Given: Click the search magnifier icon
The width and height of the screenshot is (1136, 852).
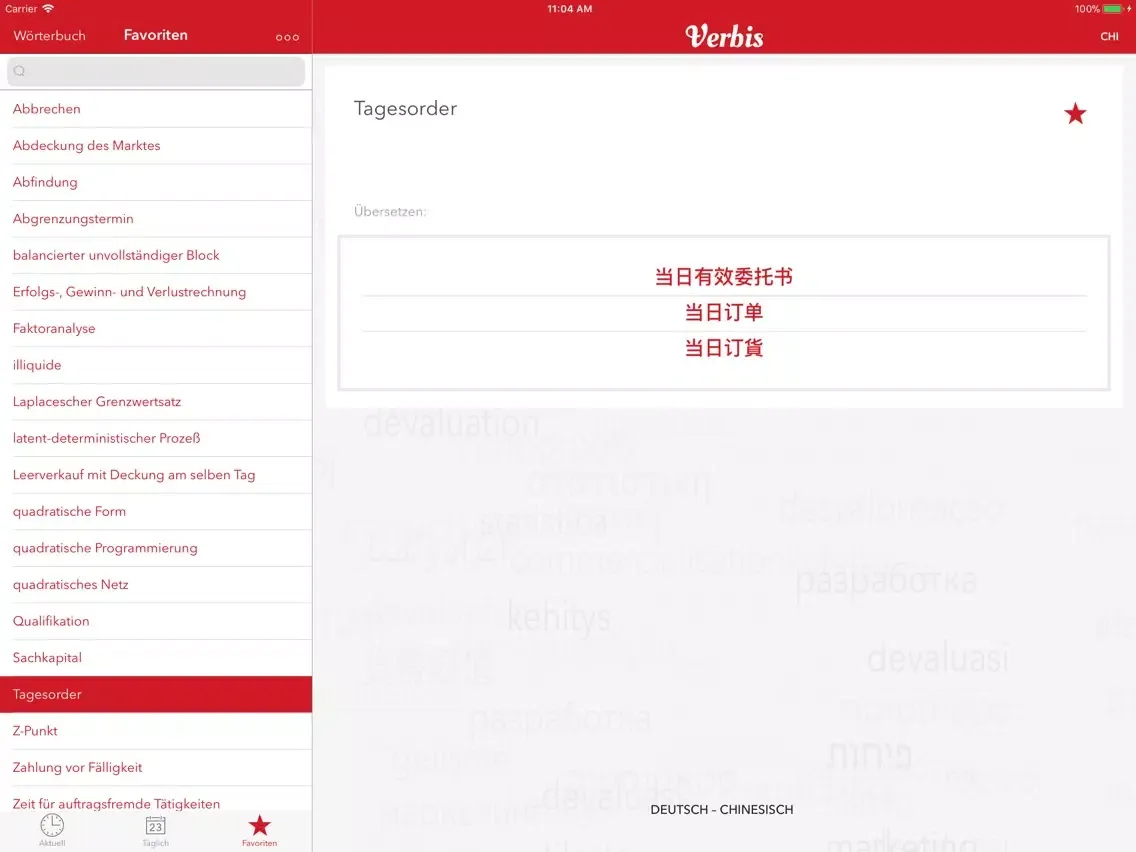Looking at the screenshot, I should click(20, 71).
